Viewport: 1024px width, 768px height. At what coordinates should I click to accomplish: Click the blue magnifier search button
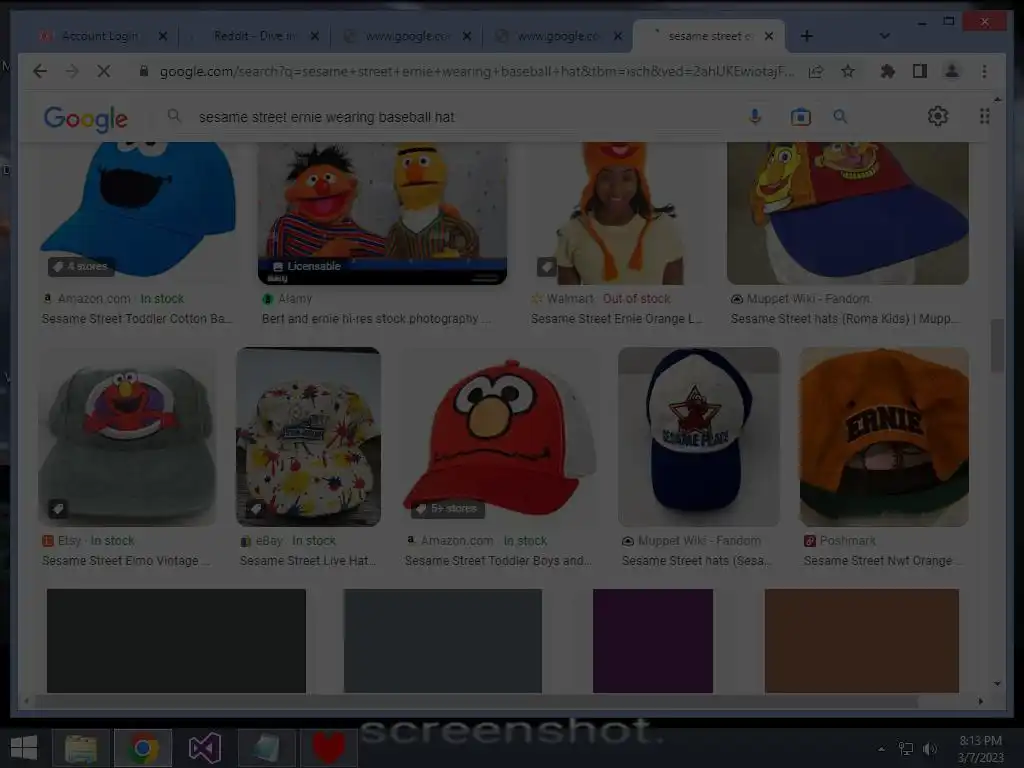(x=840, y=117)
